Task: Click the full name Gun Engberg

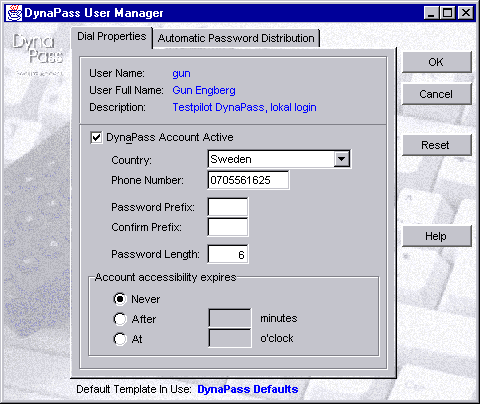Action: (204, 90)
